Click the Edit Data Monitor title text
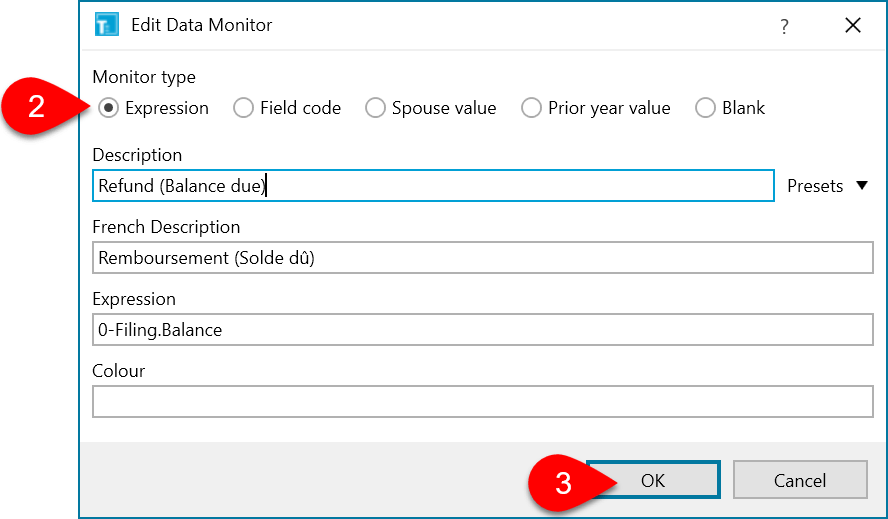888x519 pixels. [x=201, y=25]
